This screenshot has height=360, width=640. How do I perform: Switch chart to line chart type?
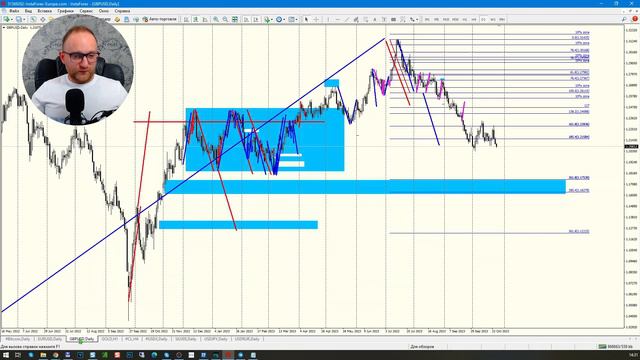(205, 19)
